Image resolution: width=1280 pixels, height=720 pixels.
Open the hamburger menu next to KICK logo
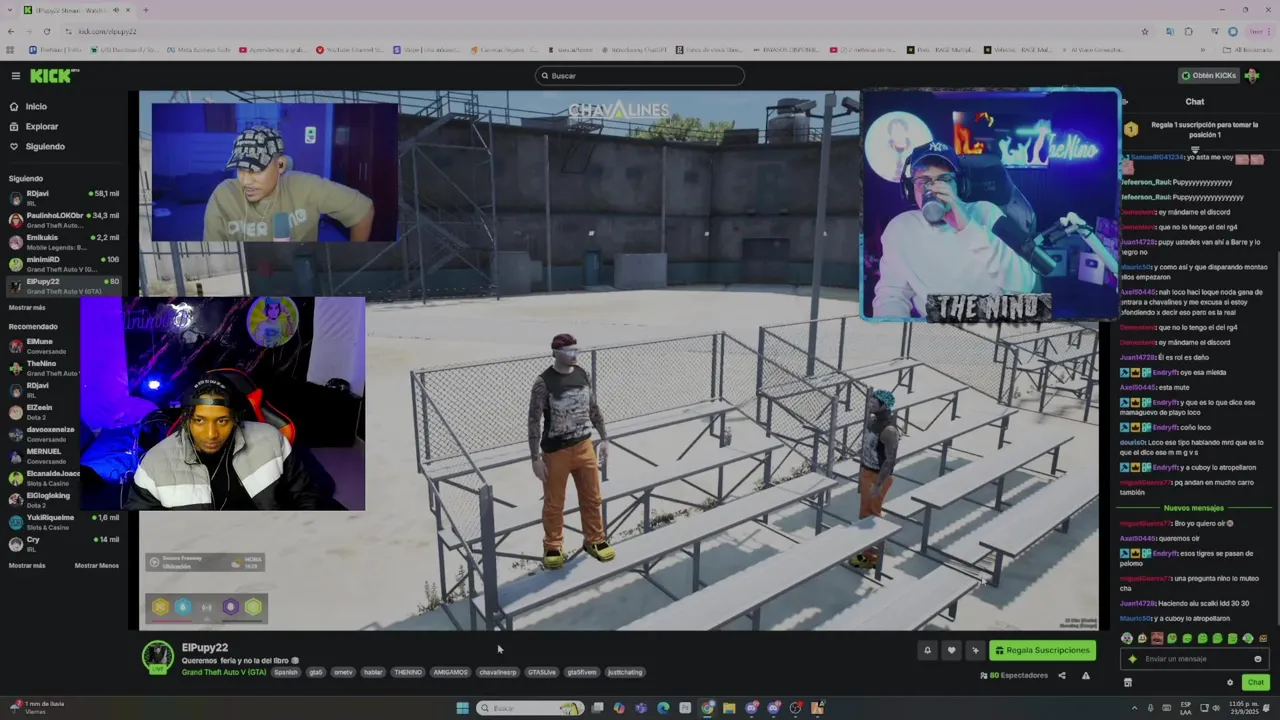(x=16, y=76)
